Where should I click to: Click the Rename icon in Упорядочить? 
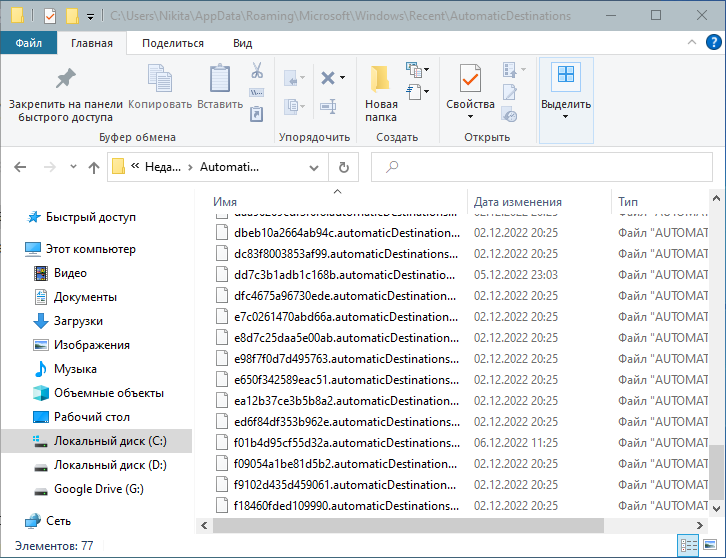pyautogui.click(x=328, y=107)
